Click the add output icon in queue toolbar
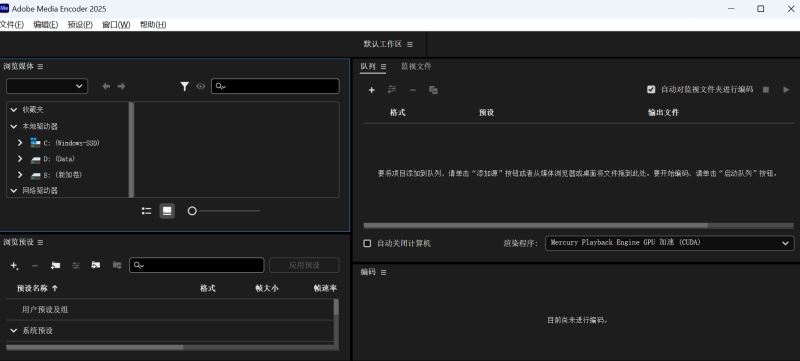 392,90
